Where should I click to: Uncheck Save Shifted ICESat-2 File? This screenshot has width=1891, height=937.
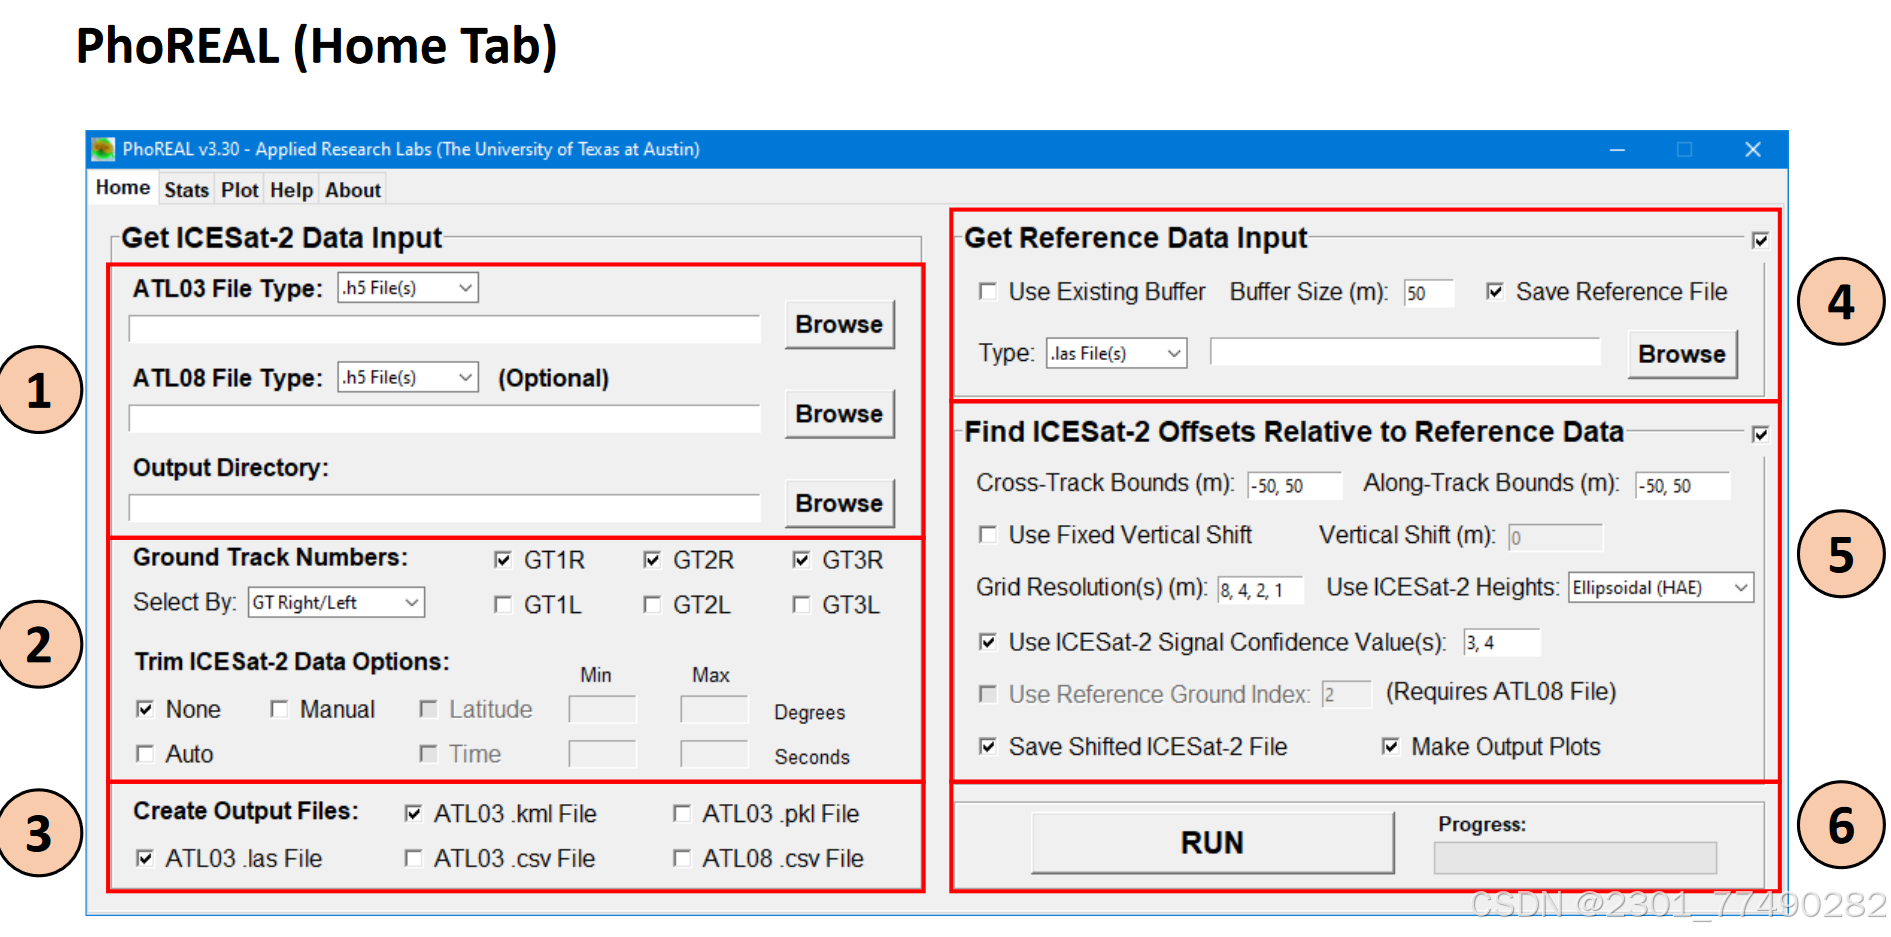pos(988,746)
